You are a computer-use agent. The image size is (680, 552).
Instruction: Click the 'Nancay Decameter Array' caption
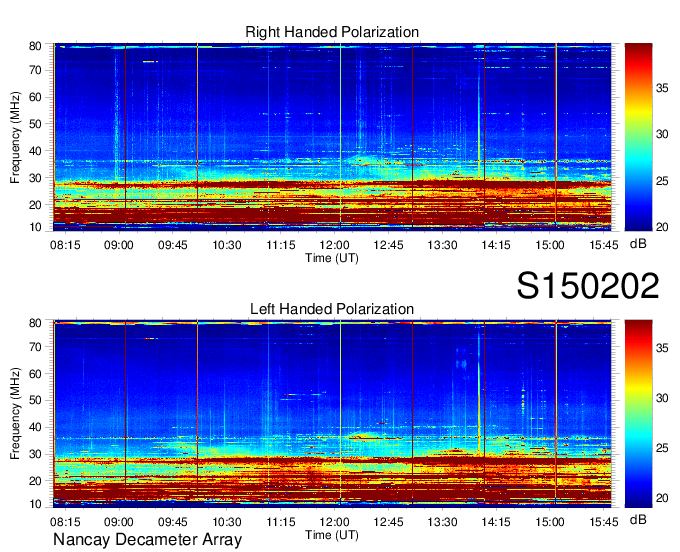pyautogui.click(x=147, y=540)
